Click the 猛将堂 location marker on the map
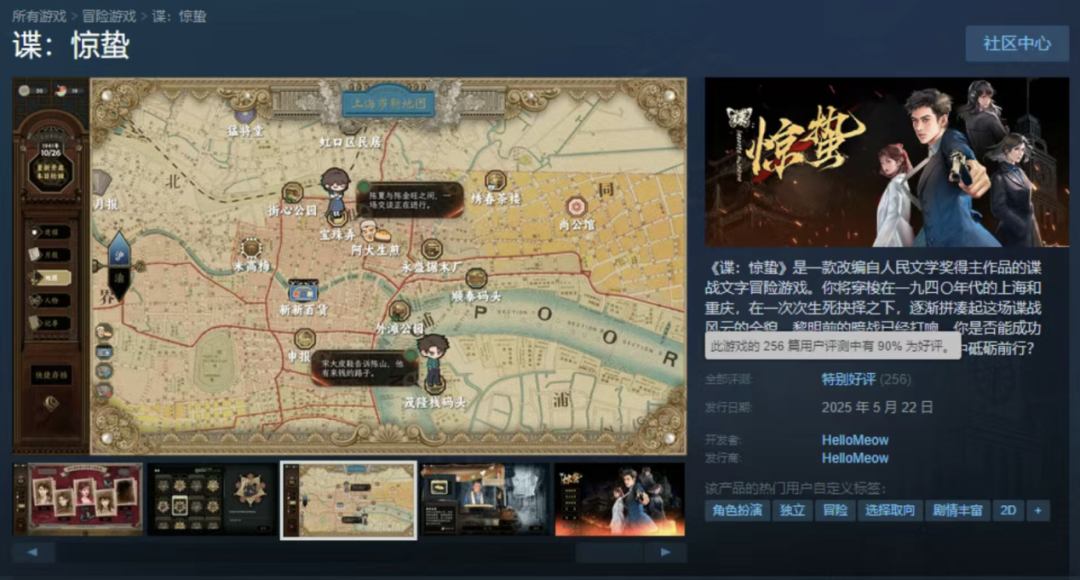1080x580 pixels. (245, 117)
